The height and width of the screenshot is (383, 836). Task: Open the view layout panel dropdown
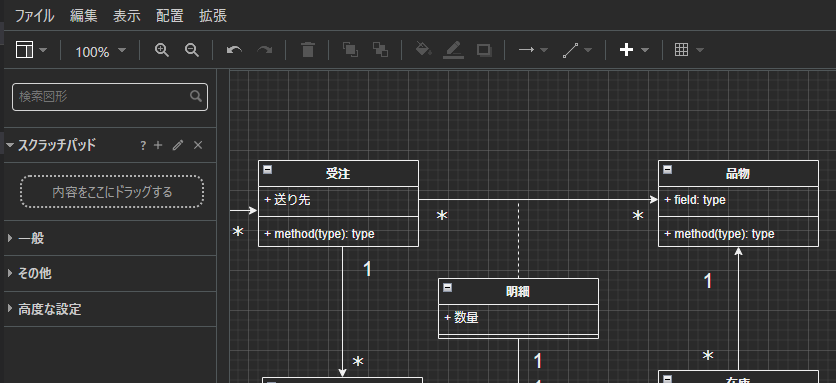(x=31, y=50)
